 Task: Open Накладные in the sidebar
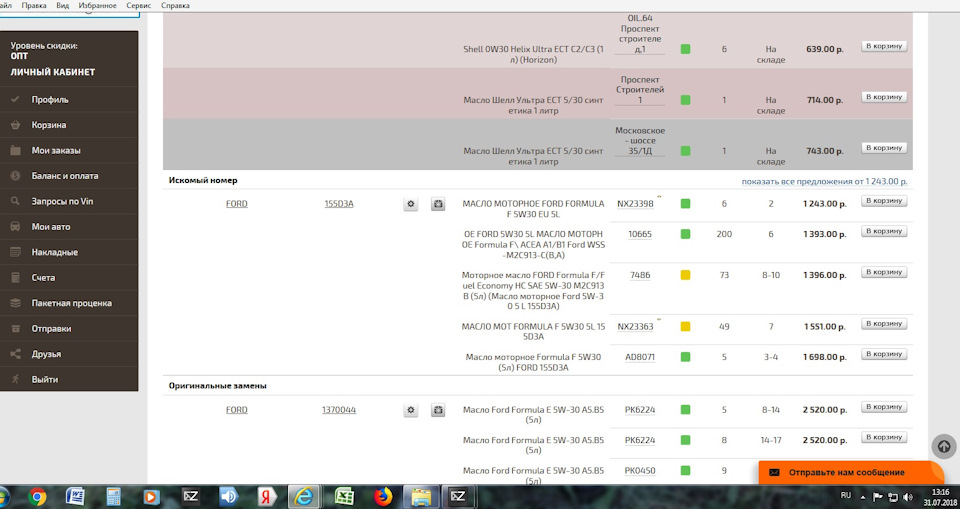(54, 252)
